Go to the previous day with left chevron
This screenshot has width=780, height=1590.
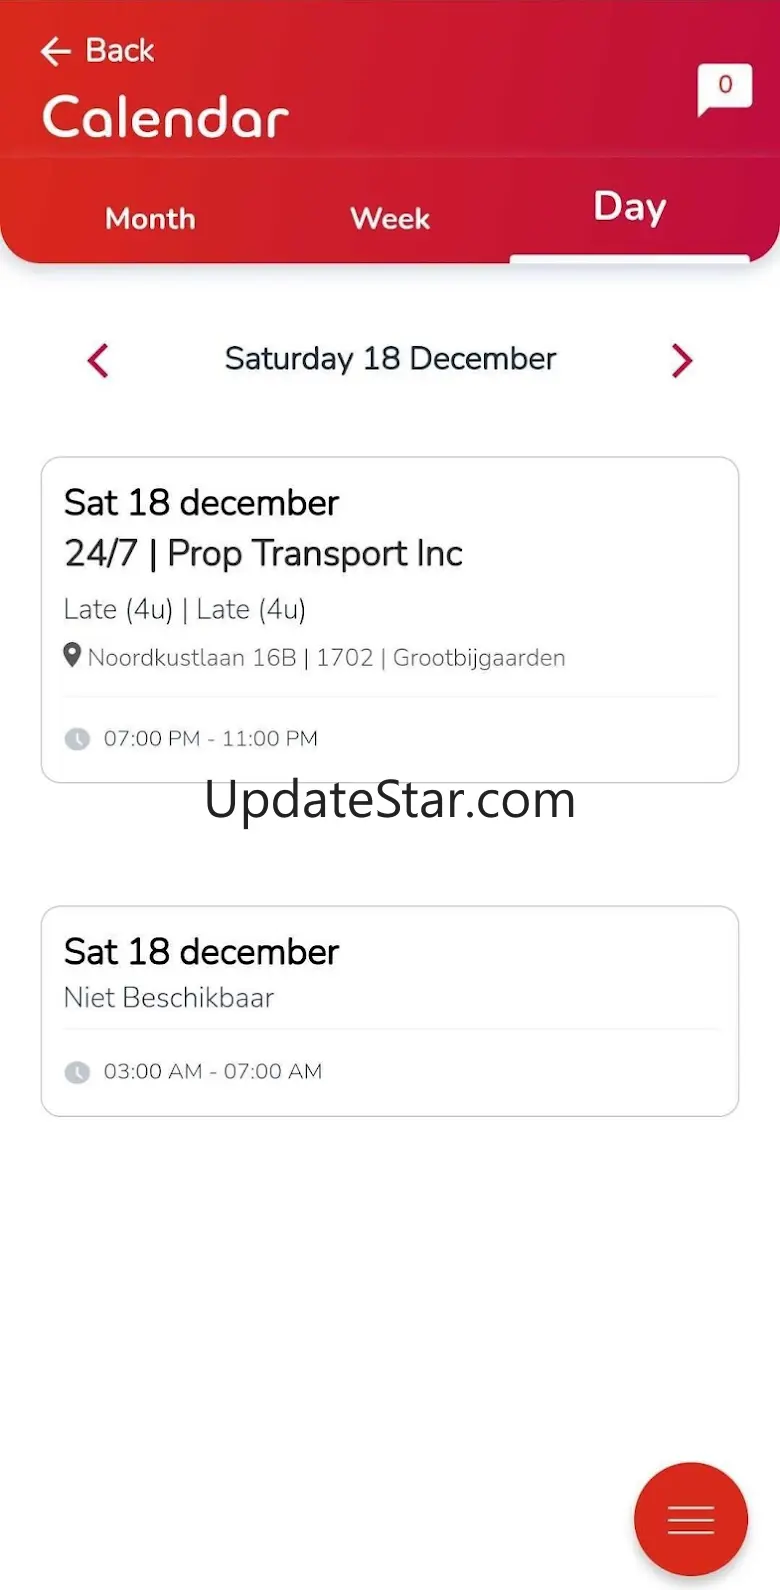[x=98, y=360]
